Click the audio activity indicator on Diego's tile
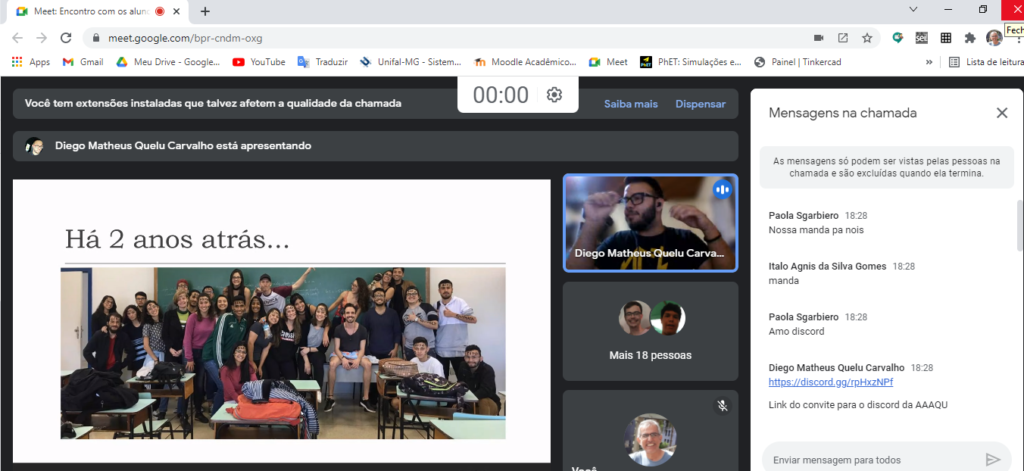 coord(721,190)
